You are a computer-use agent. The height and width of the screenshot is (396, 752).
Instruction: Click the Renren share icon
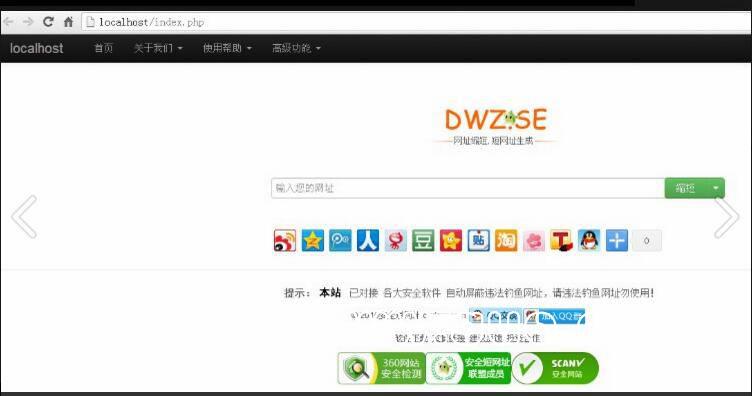tap(368, 241)
